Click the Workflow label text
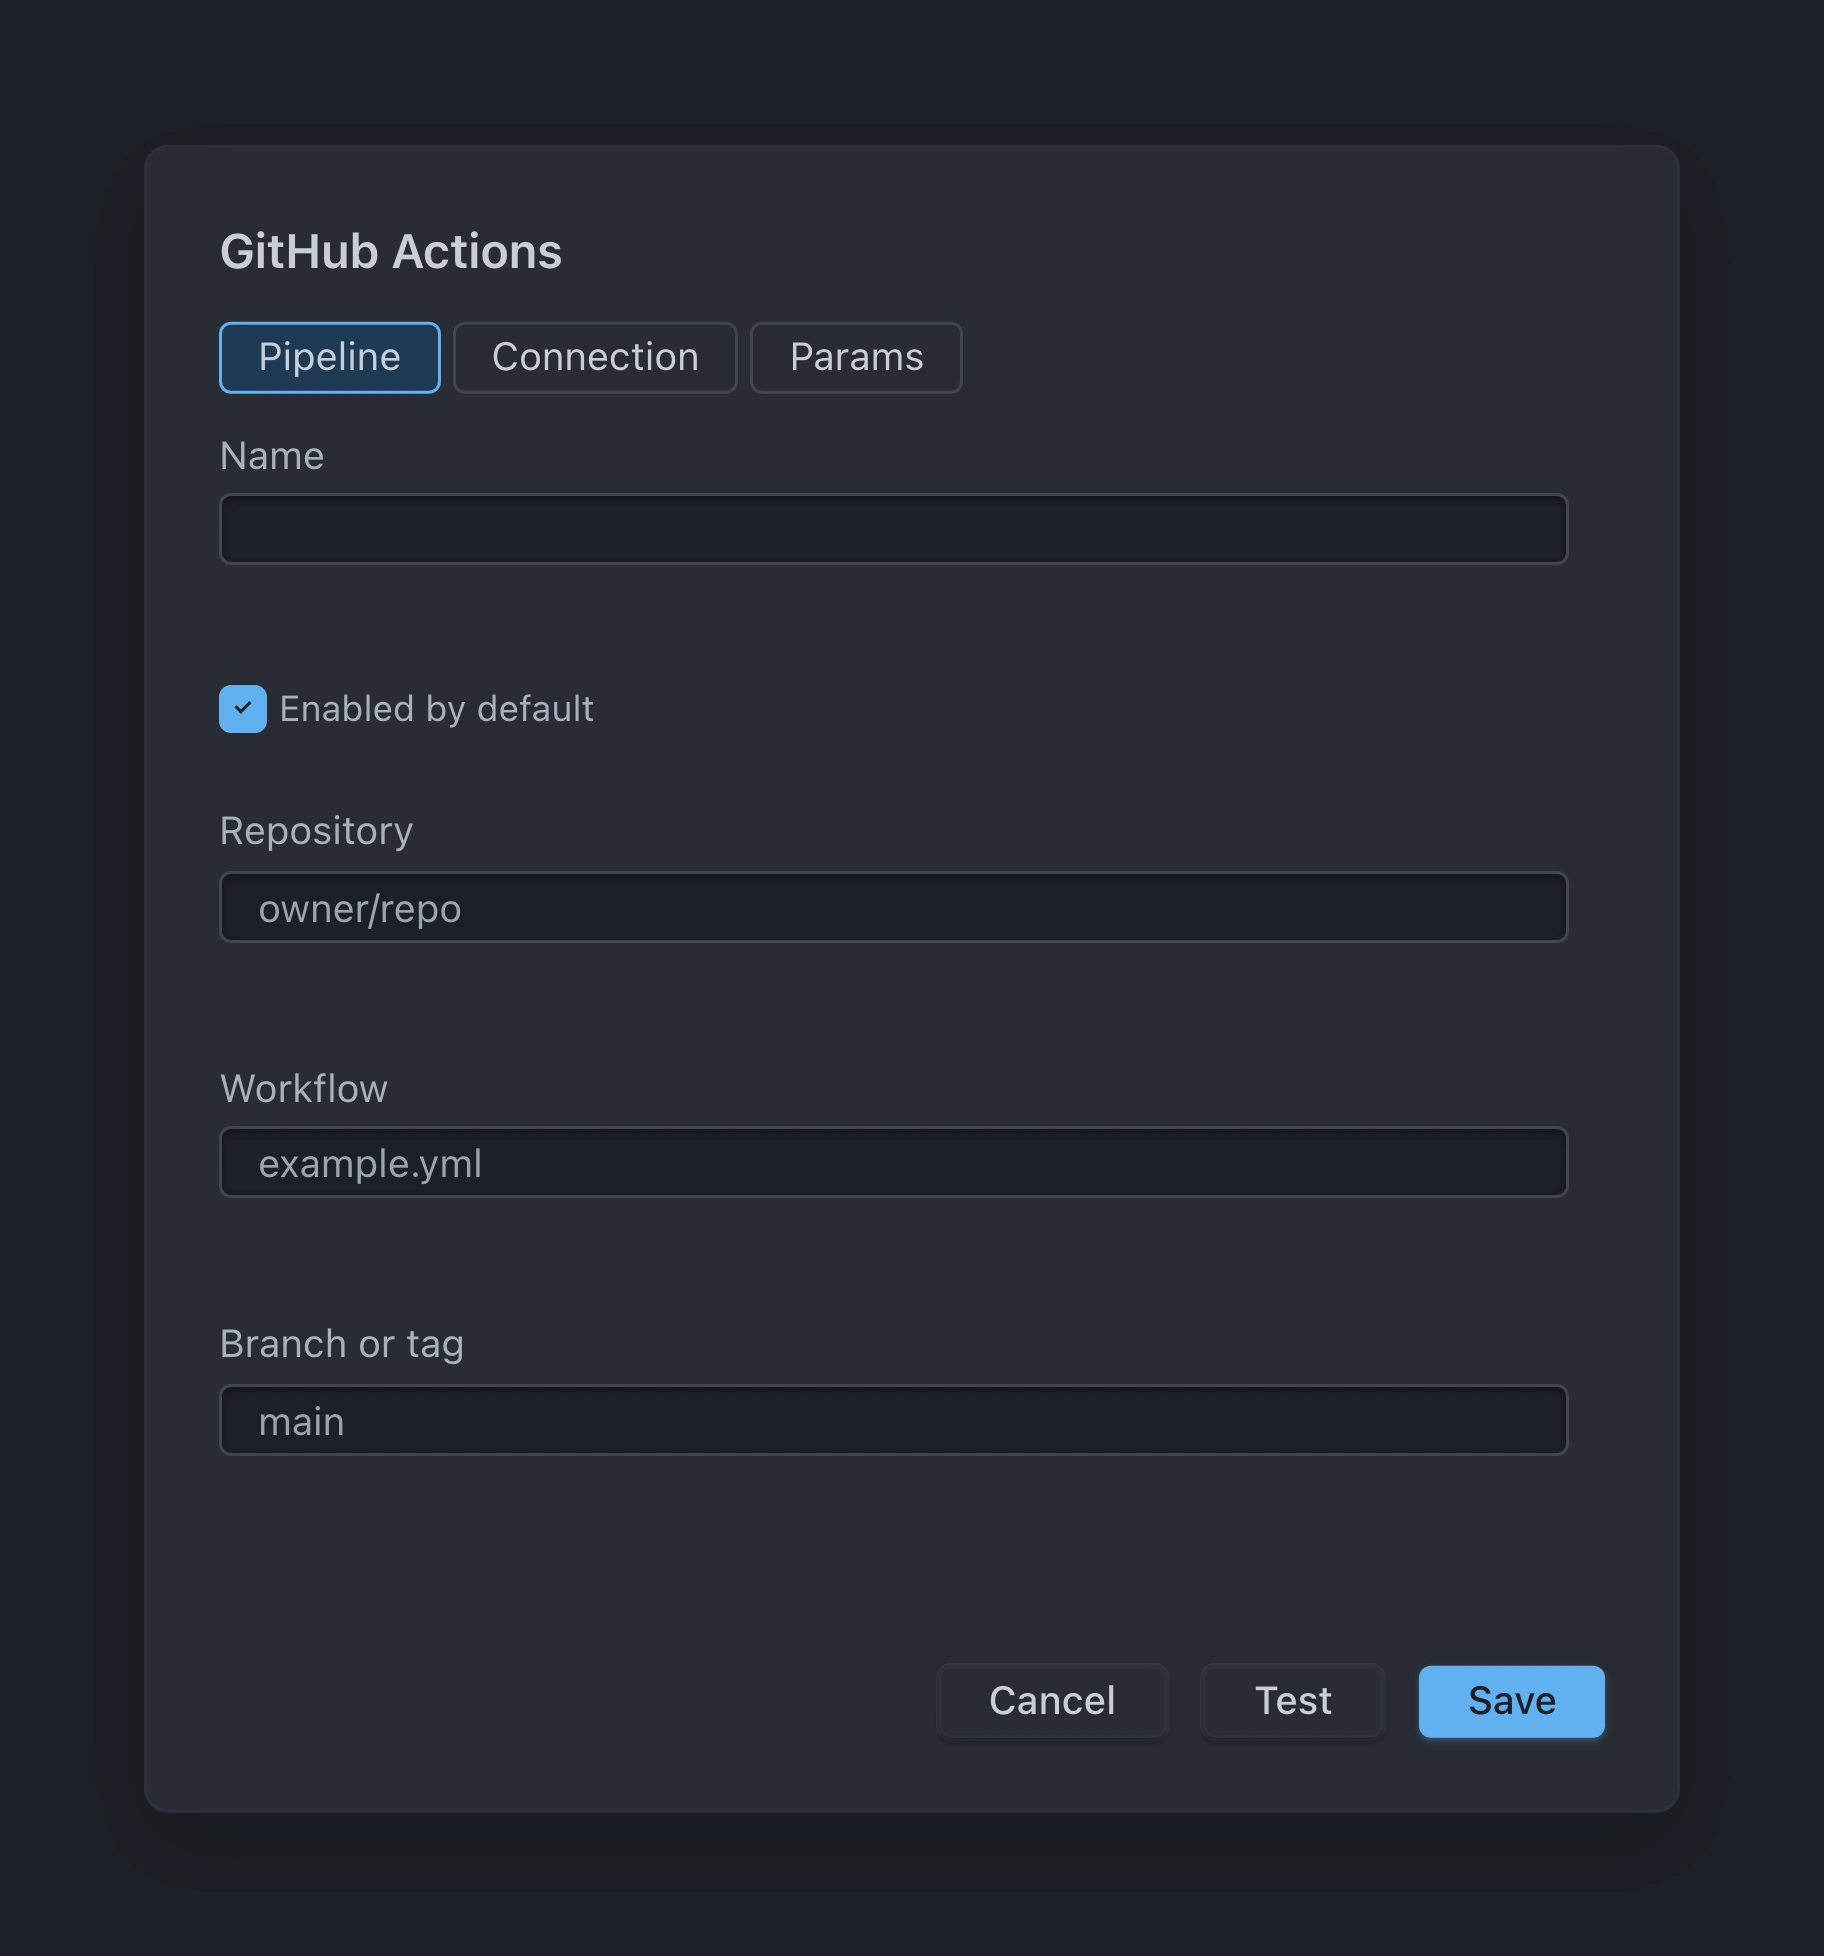 pyautogui.click(x=304, y=1089)
